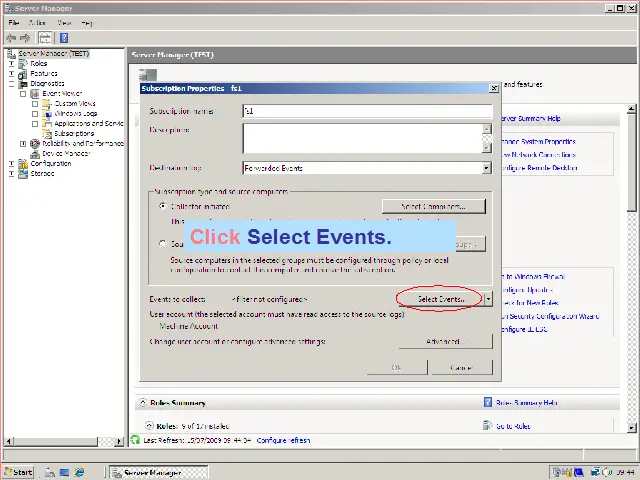Click the Configuration tree icon

pyautogui.click(x=23, y=164)
